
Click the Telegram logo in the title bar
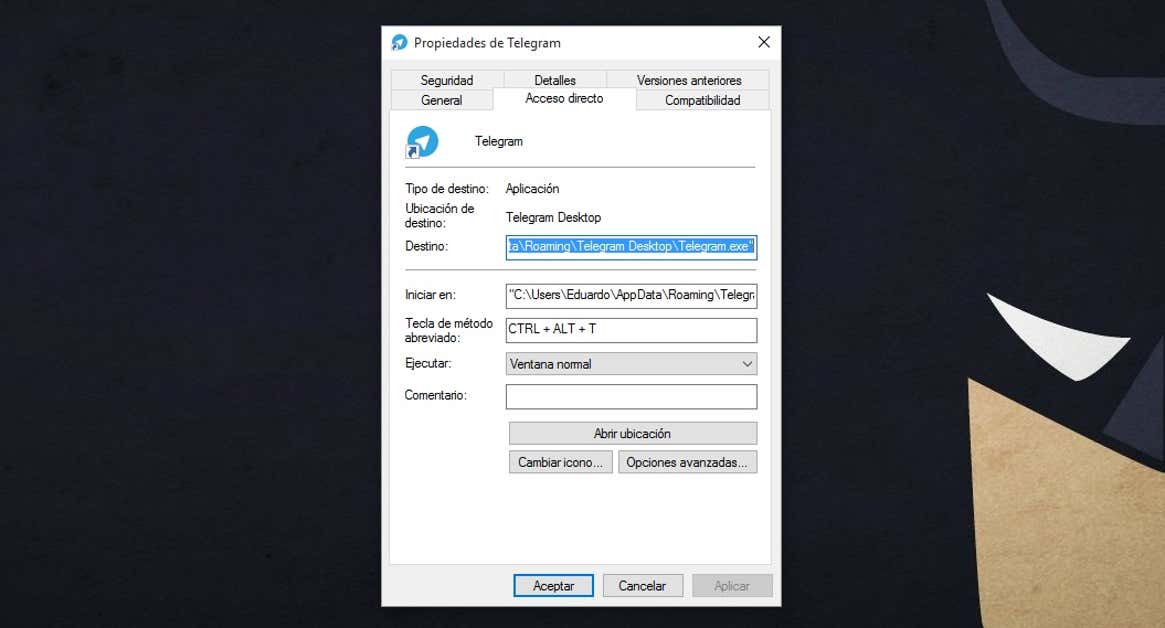click(x=400, y=43)
